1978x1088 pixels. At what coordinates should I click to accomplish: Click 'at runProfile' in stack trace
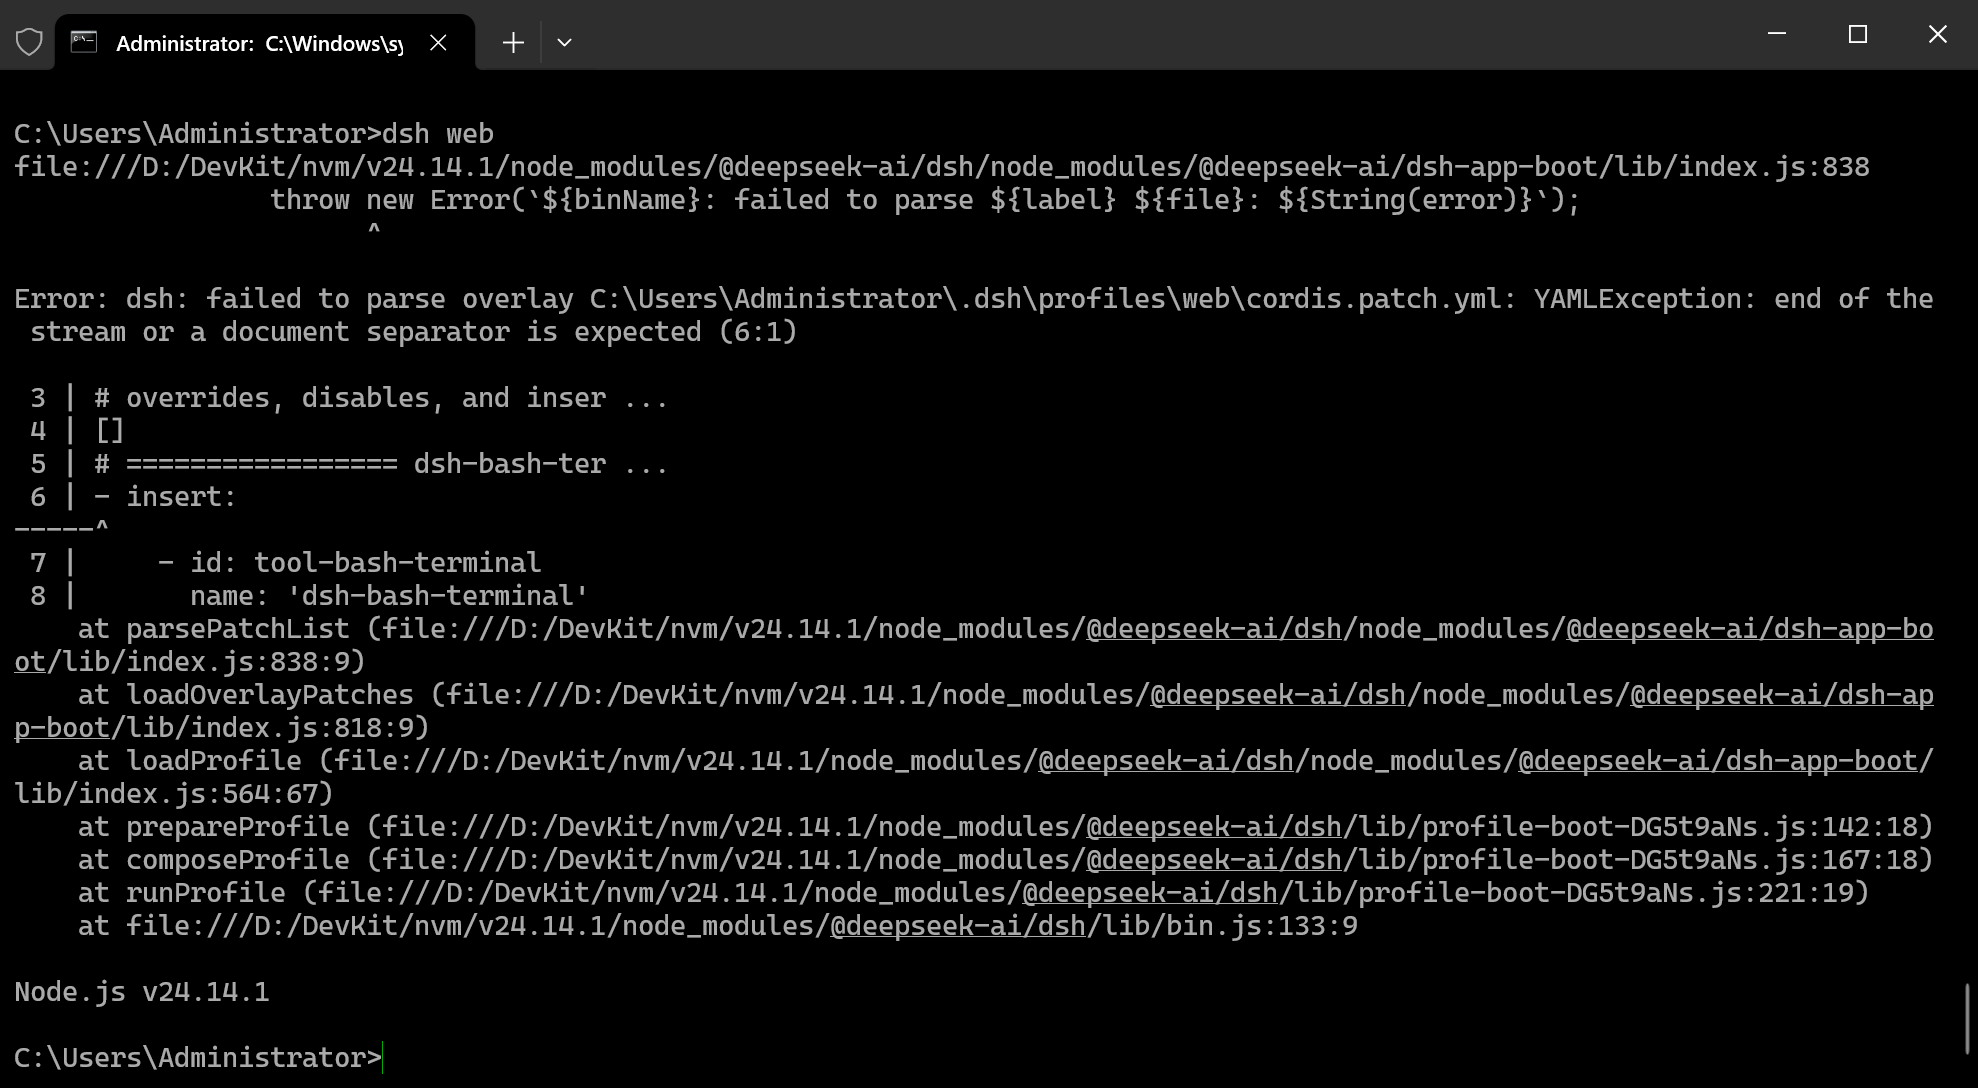tap(182, 893)
